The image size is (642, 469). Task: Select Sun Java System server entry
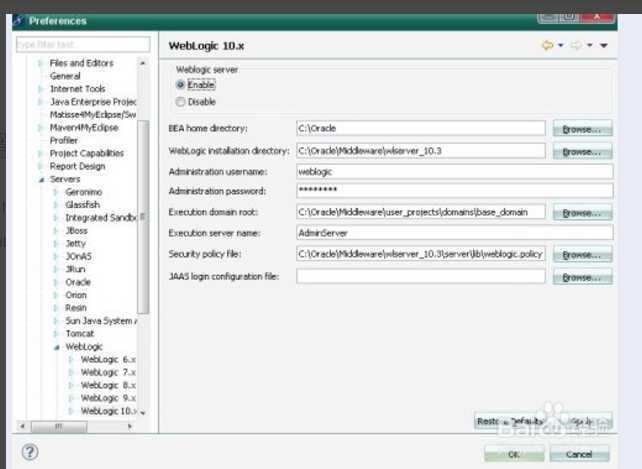tap(101, 321)
